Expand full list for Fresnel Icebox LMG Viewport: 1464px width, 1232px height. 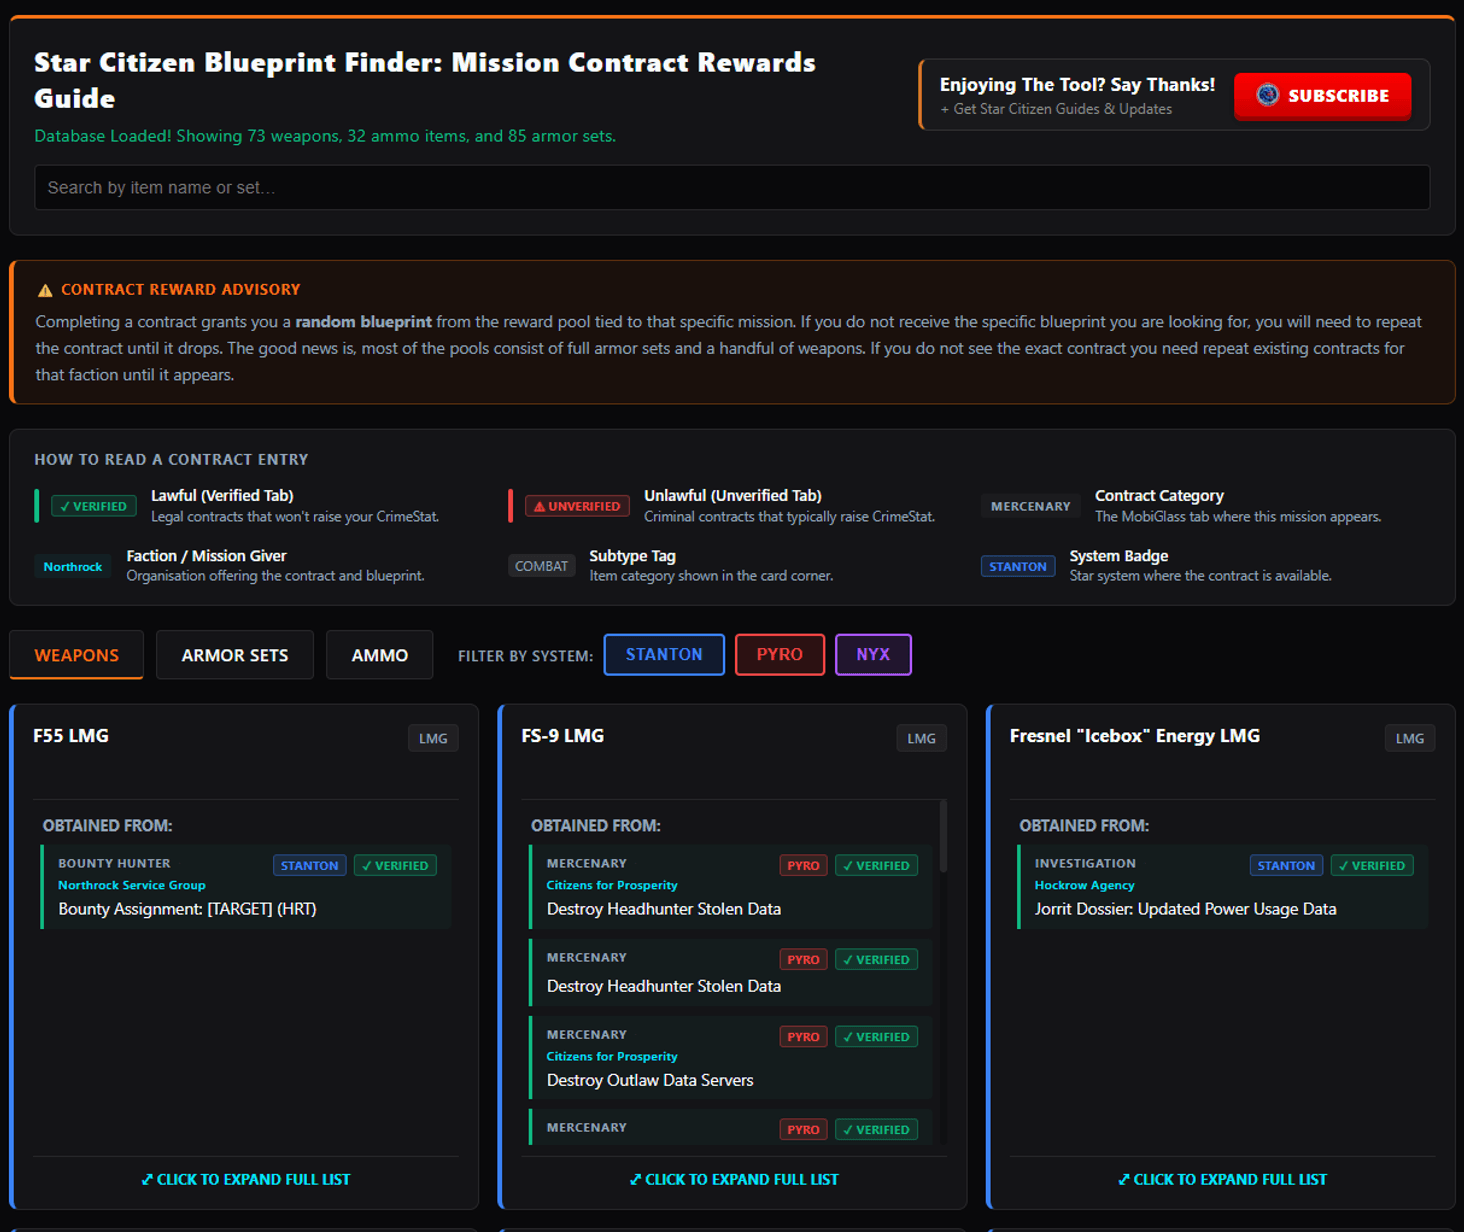point(1222,1179)
